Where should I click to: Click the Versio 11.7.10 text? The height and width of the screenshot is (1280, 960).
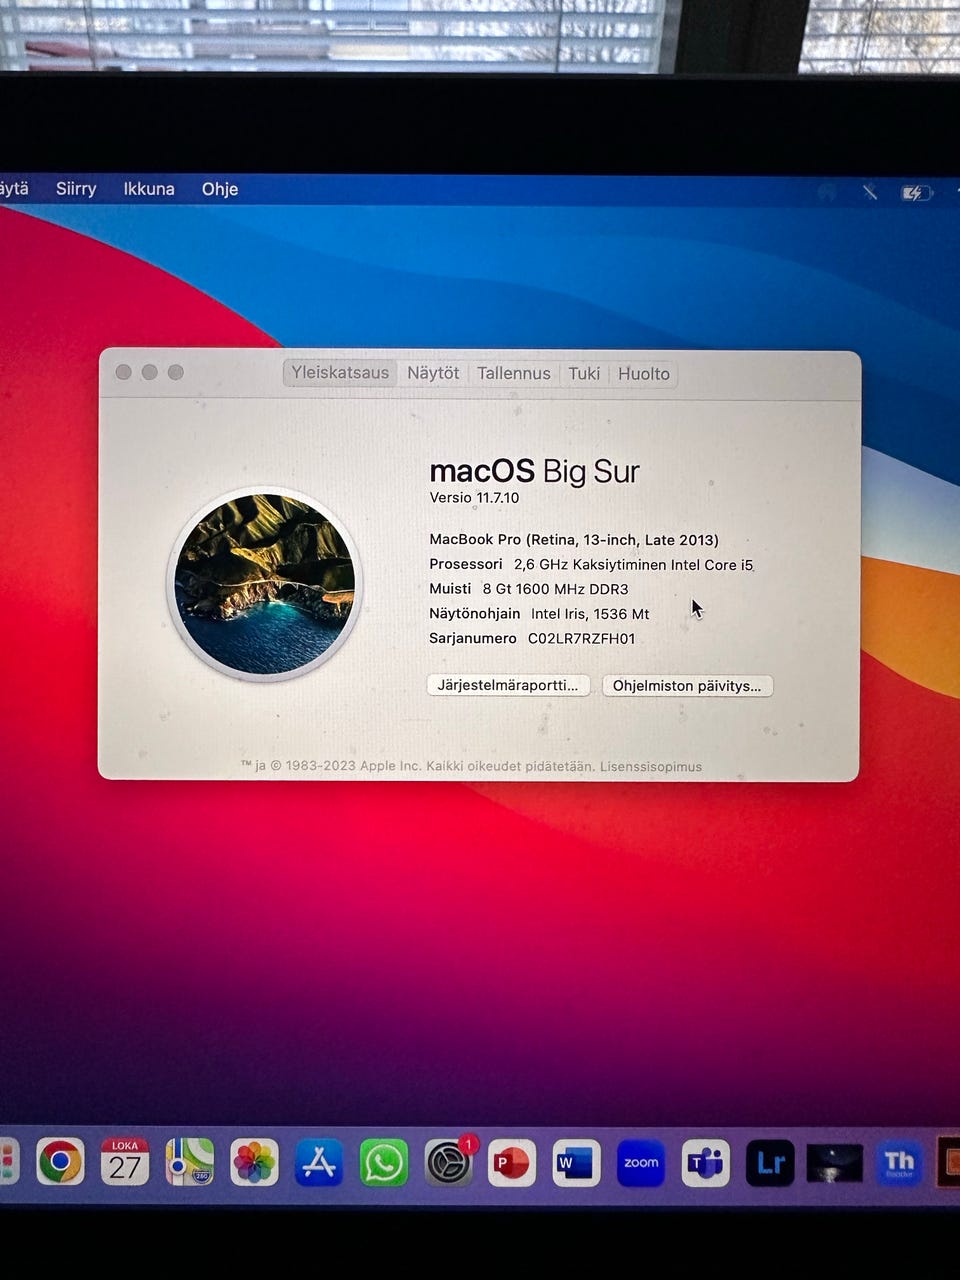pyautogui.click(x=474, y=498)
